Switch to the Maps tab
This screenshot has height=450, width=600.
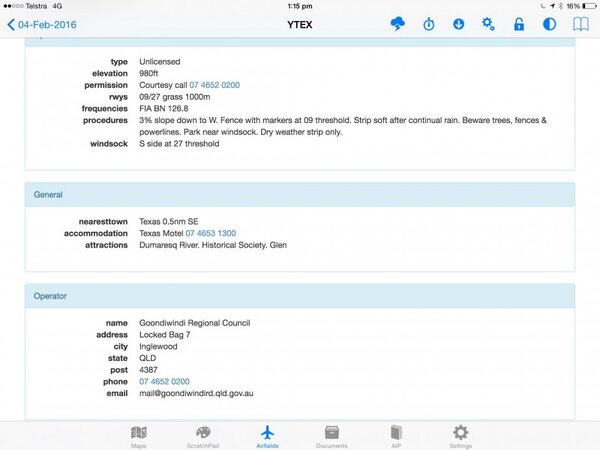coord(139,435)
